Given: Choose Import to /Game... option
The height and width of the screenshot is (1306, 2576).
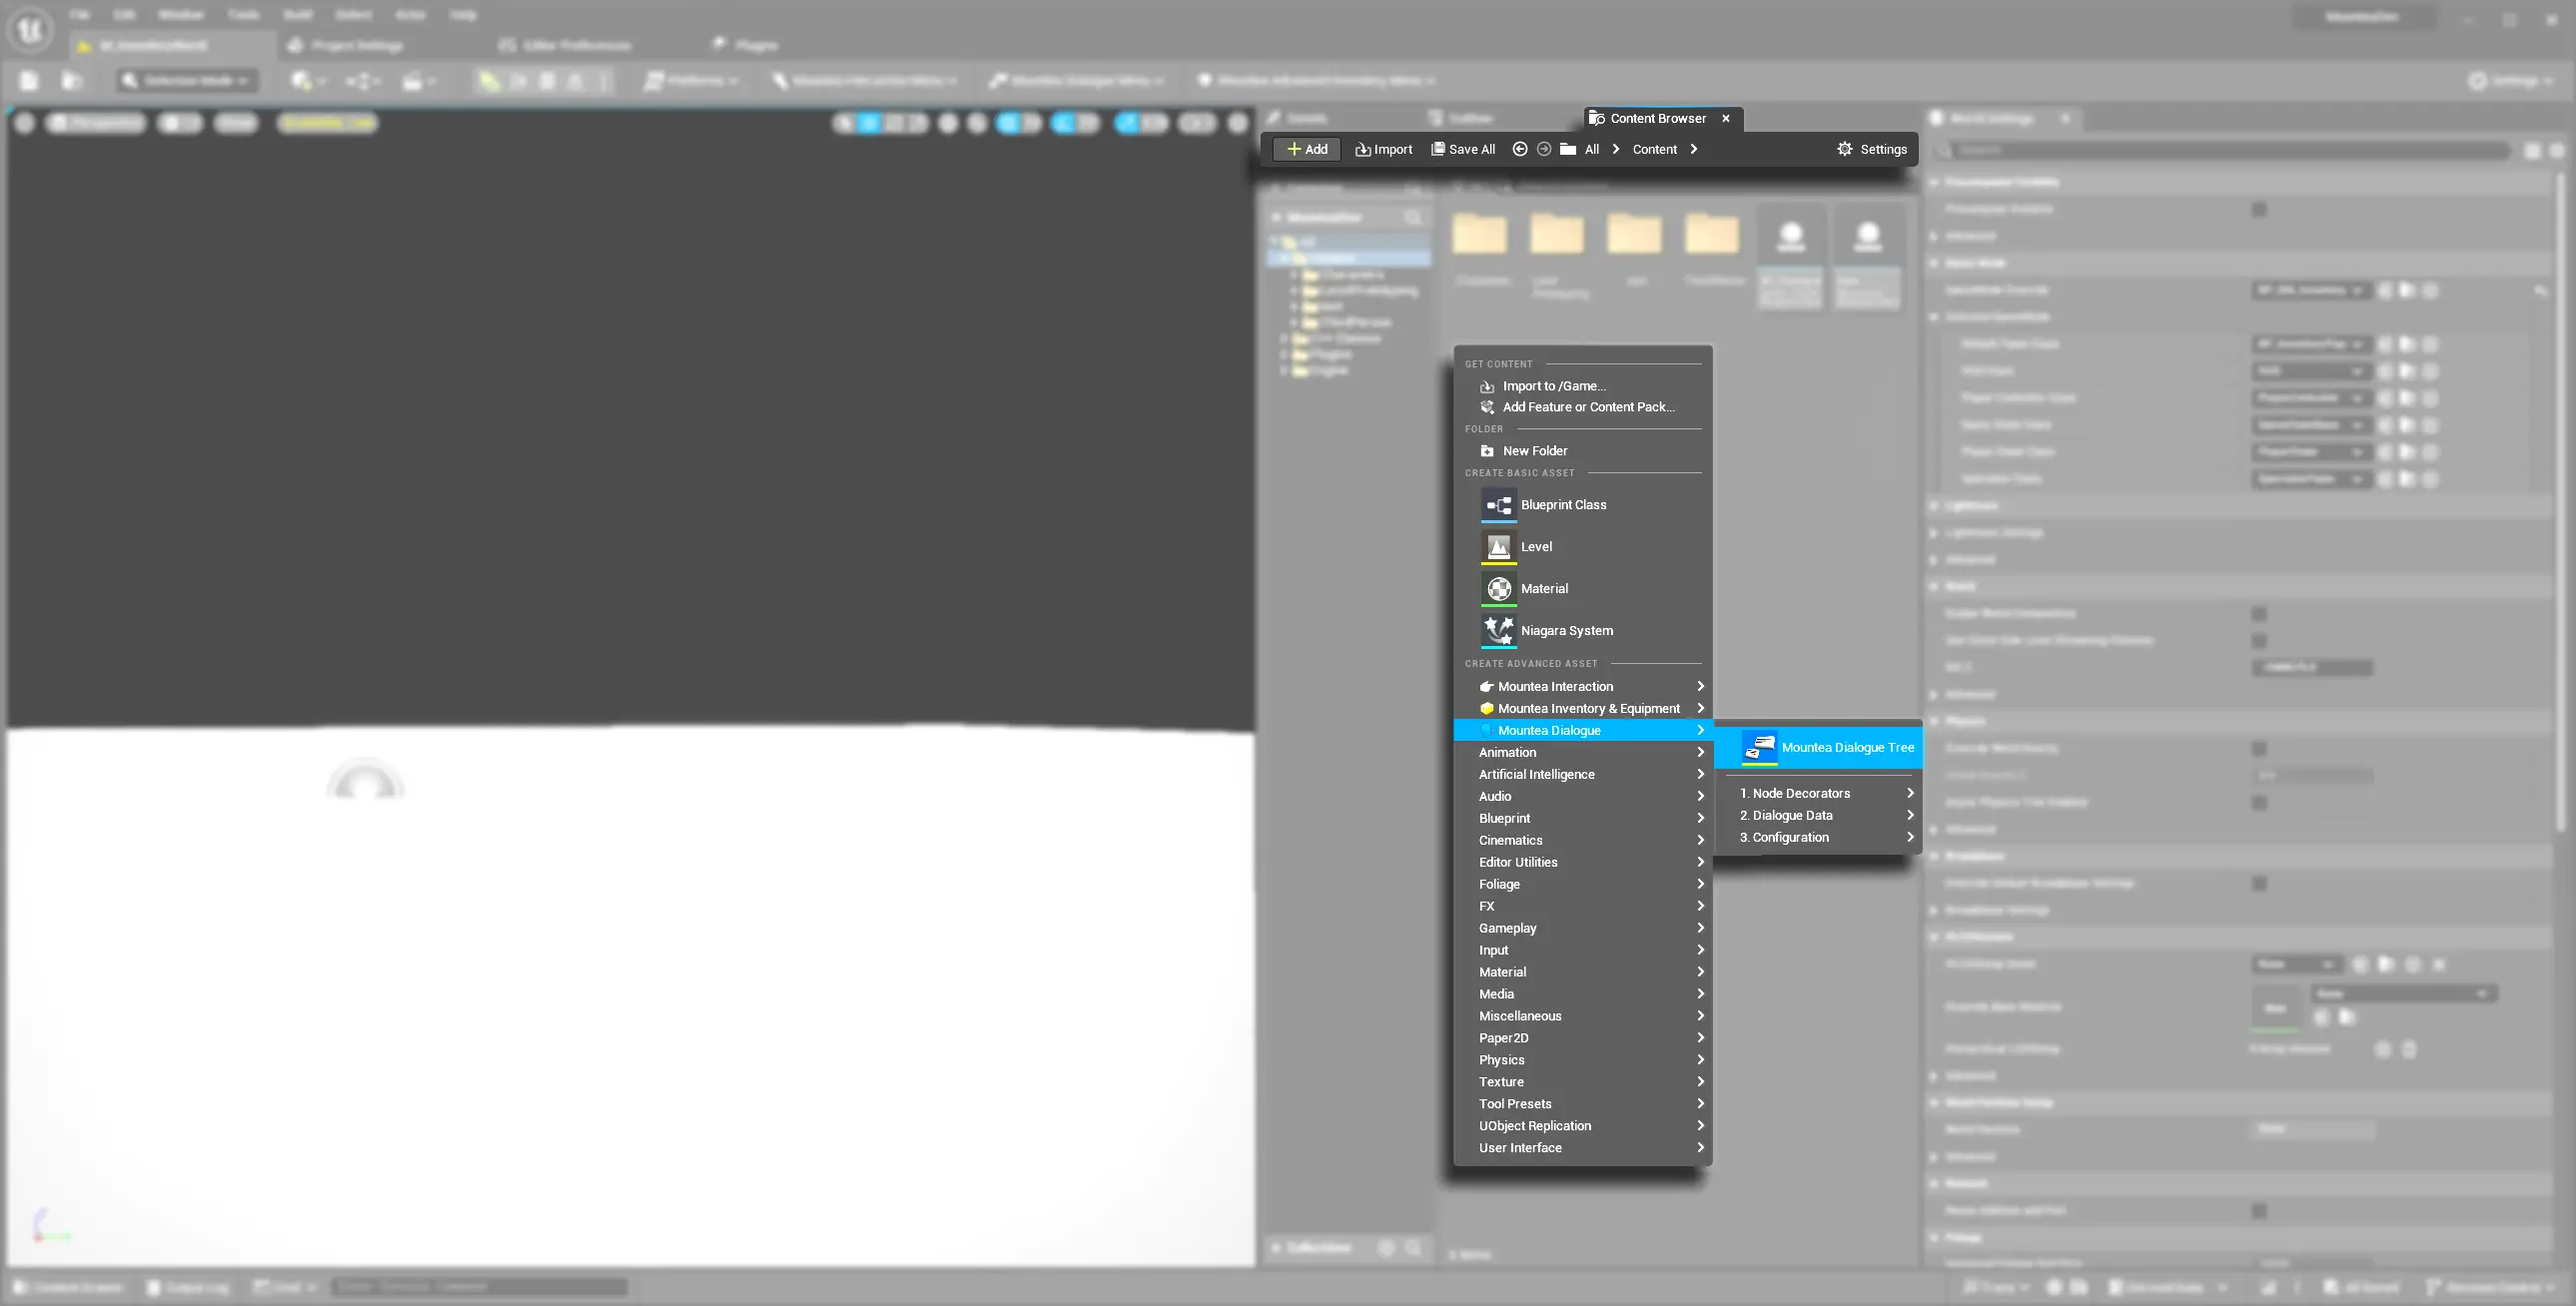Looking at the screenshot, I should click(x=1553, y=386).
